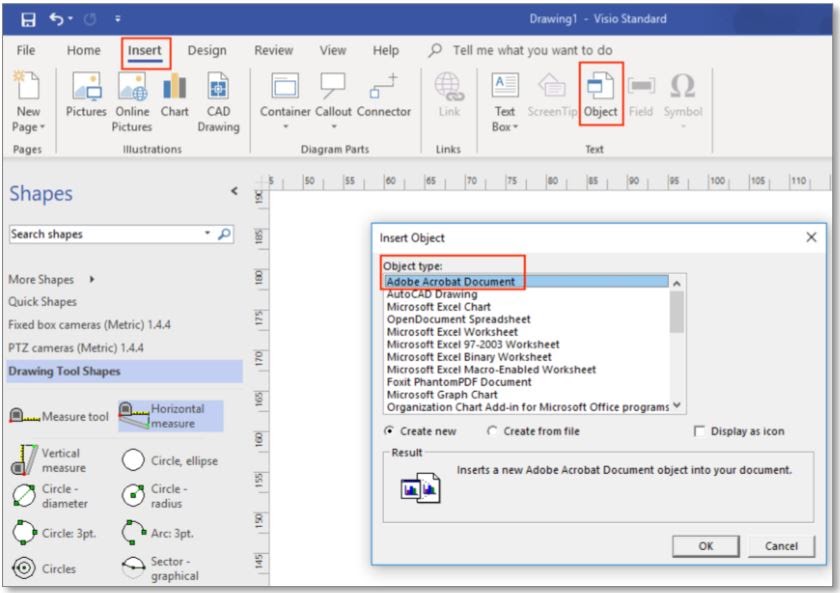The width and height of the screenshot is (840, 593).
Task: Expand the Text Box dropdown arrow
Action: [x=515, y=127]
